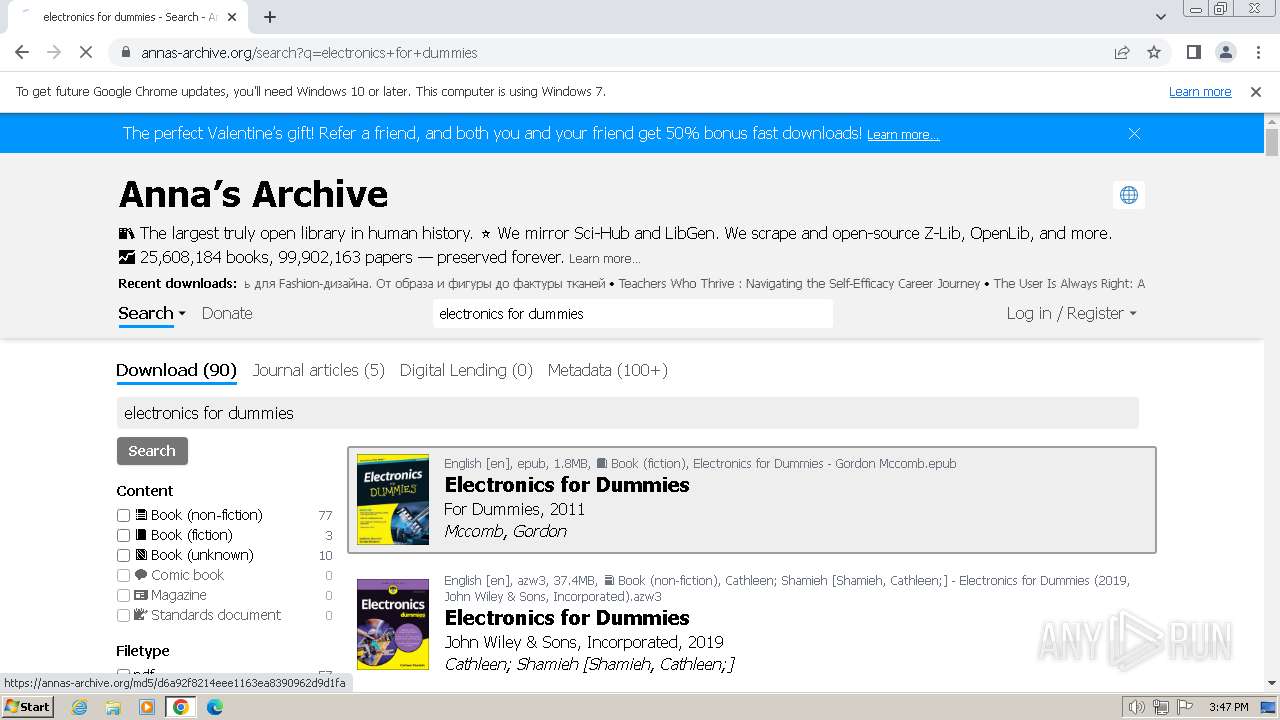Launch Internet Explorer from taskbar
The width and height of the screenshot is (1280, 720).
[80, 707]
